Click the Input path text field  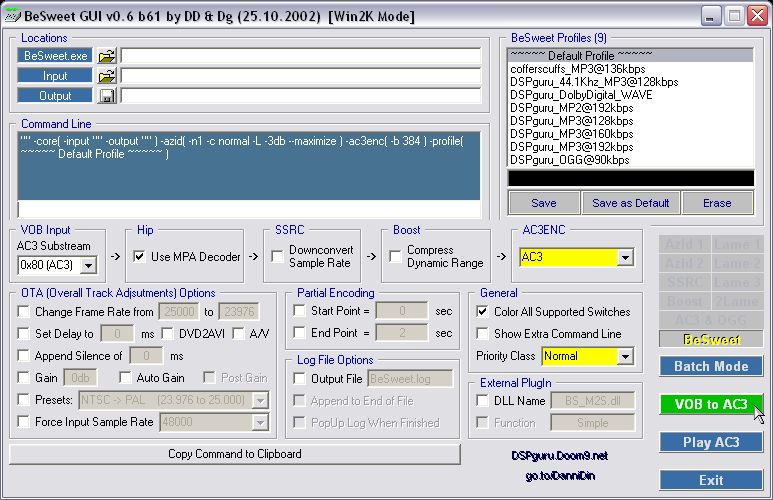click(x=301, y=76)
